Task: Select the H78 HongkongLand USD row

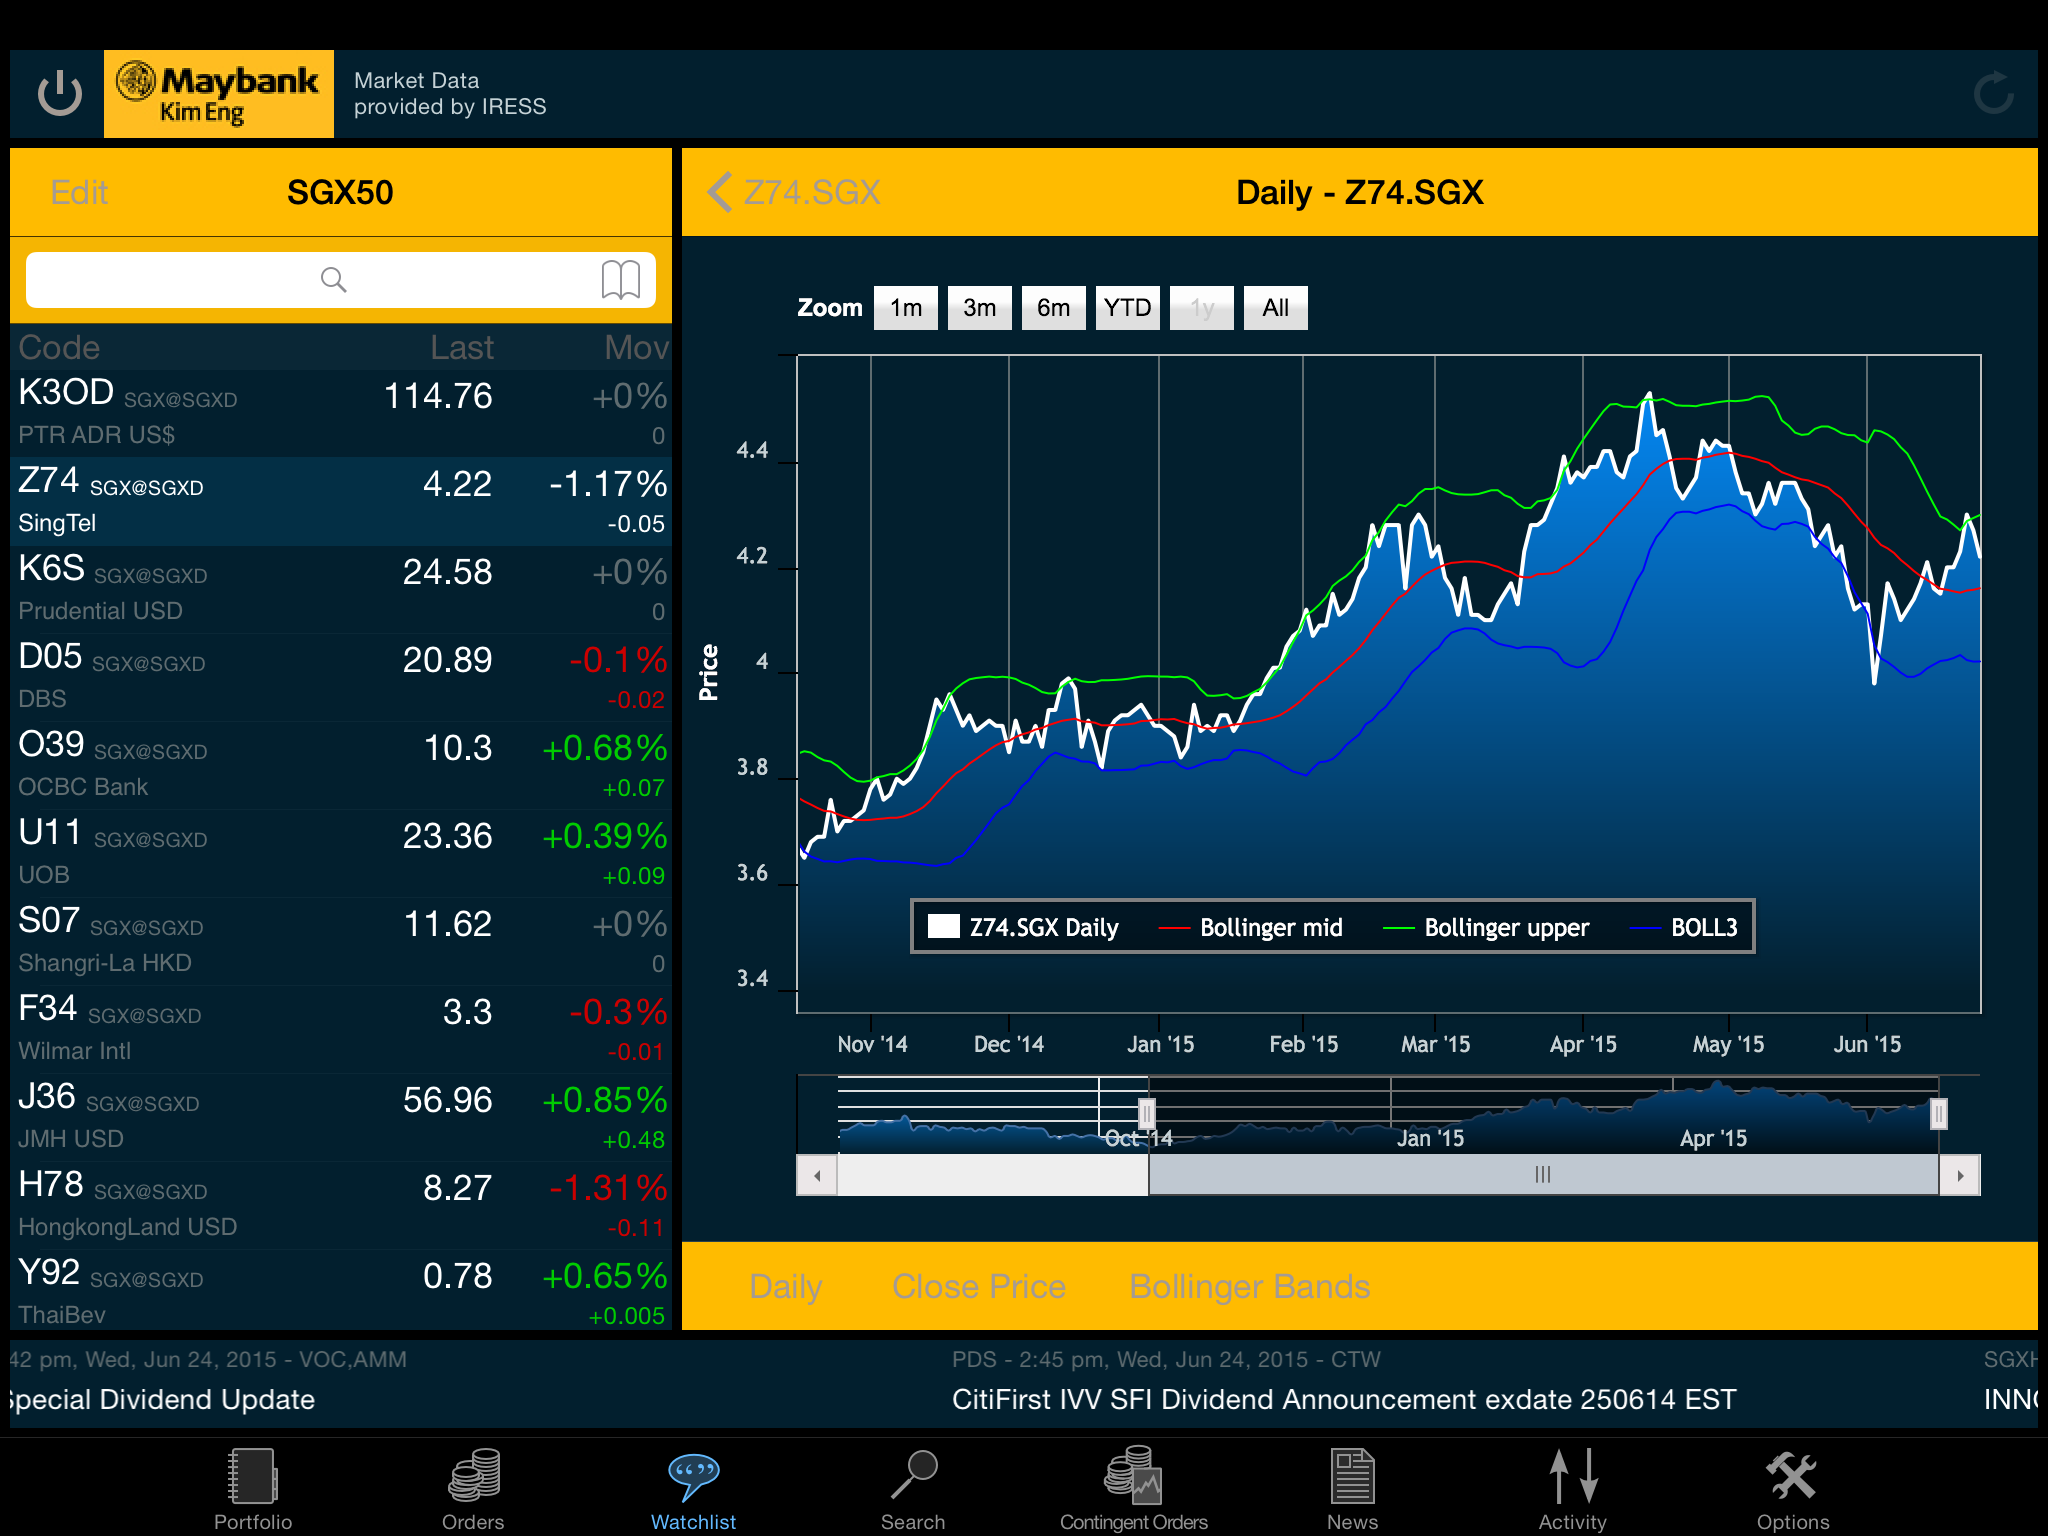Action: pos(341,1206)
